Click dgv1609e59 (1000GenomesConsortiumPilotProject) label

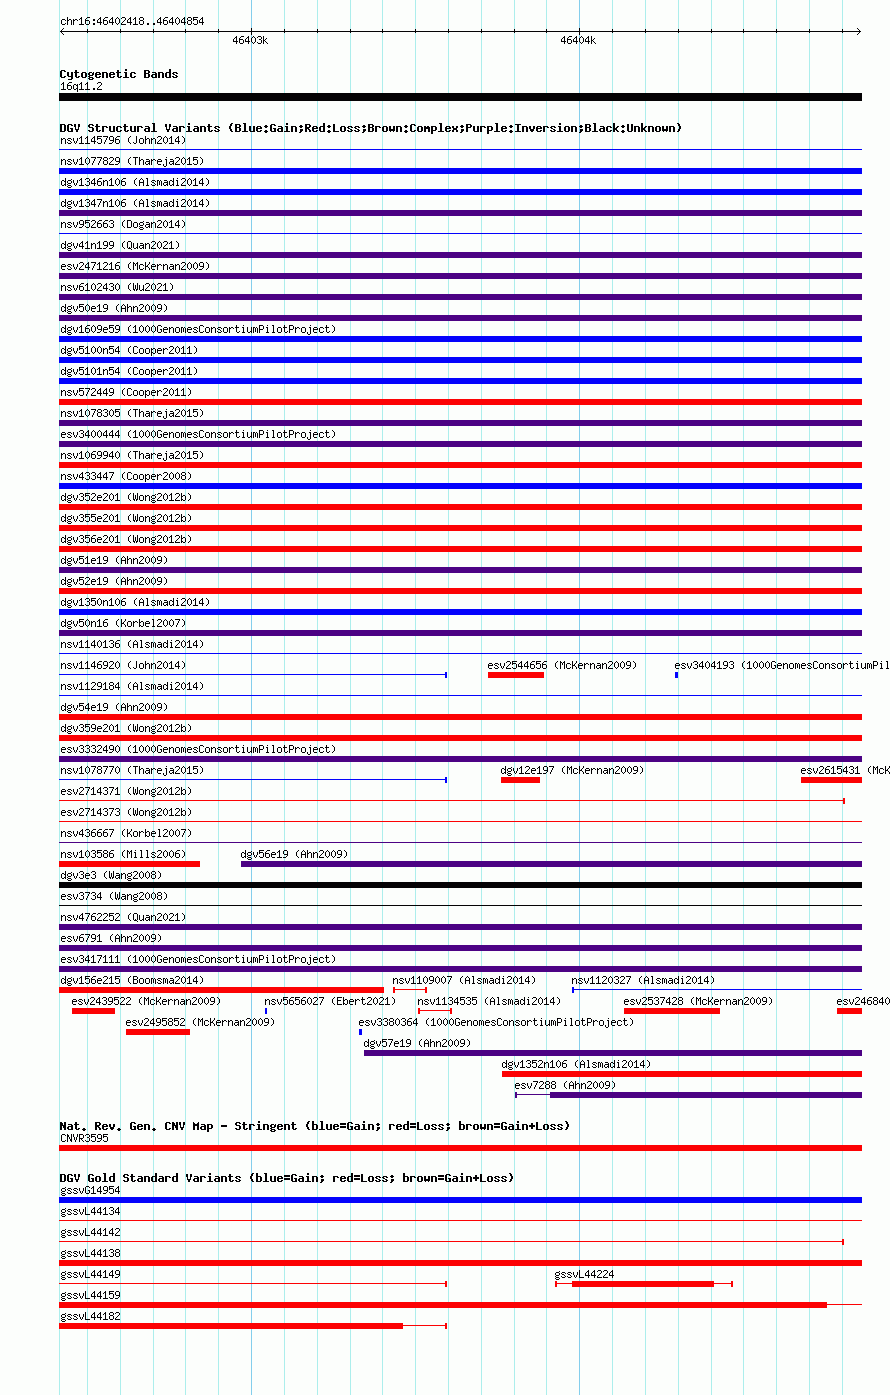click(198, 329)
